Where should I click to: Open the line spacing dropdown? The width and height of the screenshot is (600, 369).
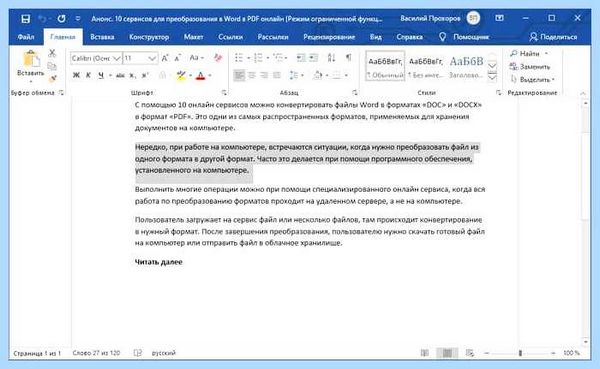297,75
